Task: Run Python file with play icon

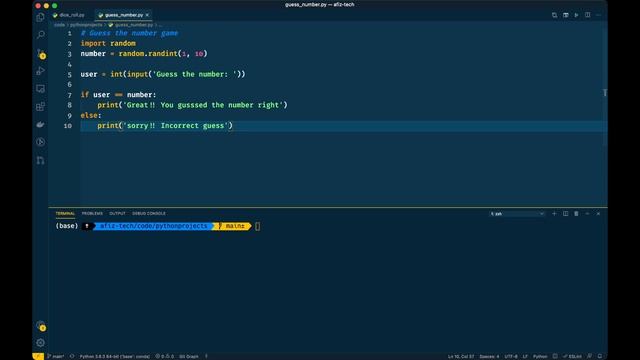Action: [x=576, y=15]
